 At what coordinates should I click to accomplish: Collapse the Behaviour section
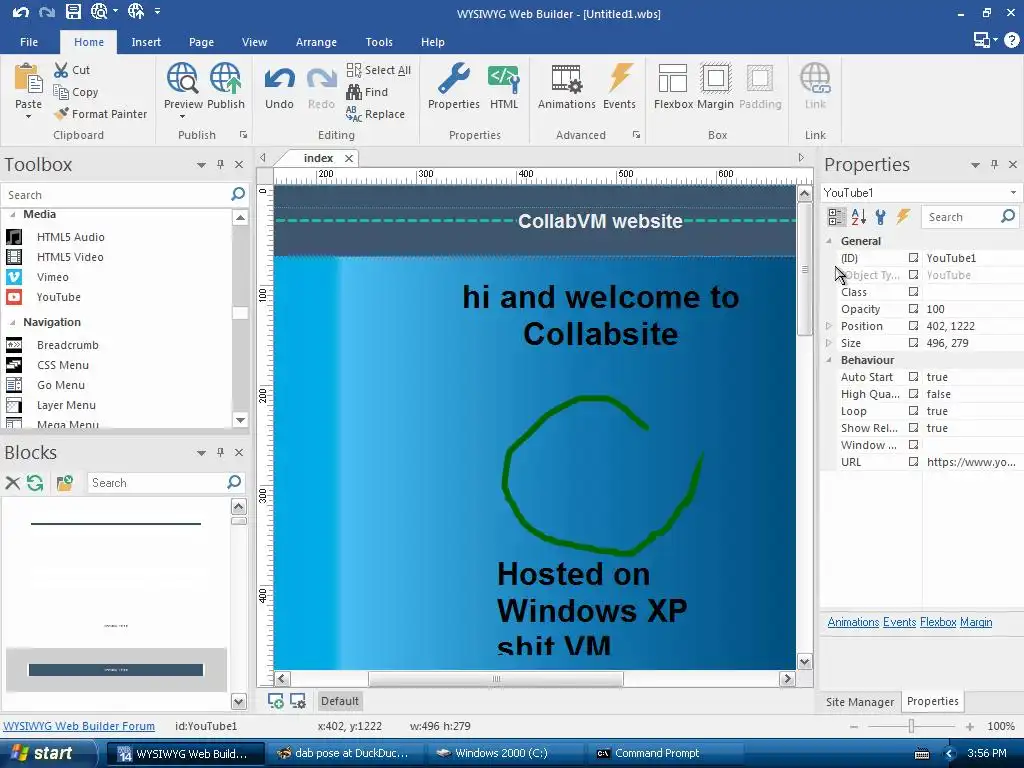pyautogui.click(x=829, y=360)
